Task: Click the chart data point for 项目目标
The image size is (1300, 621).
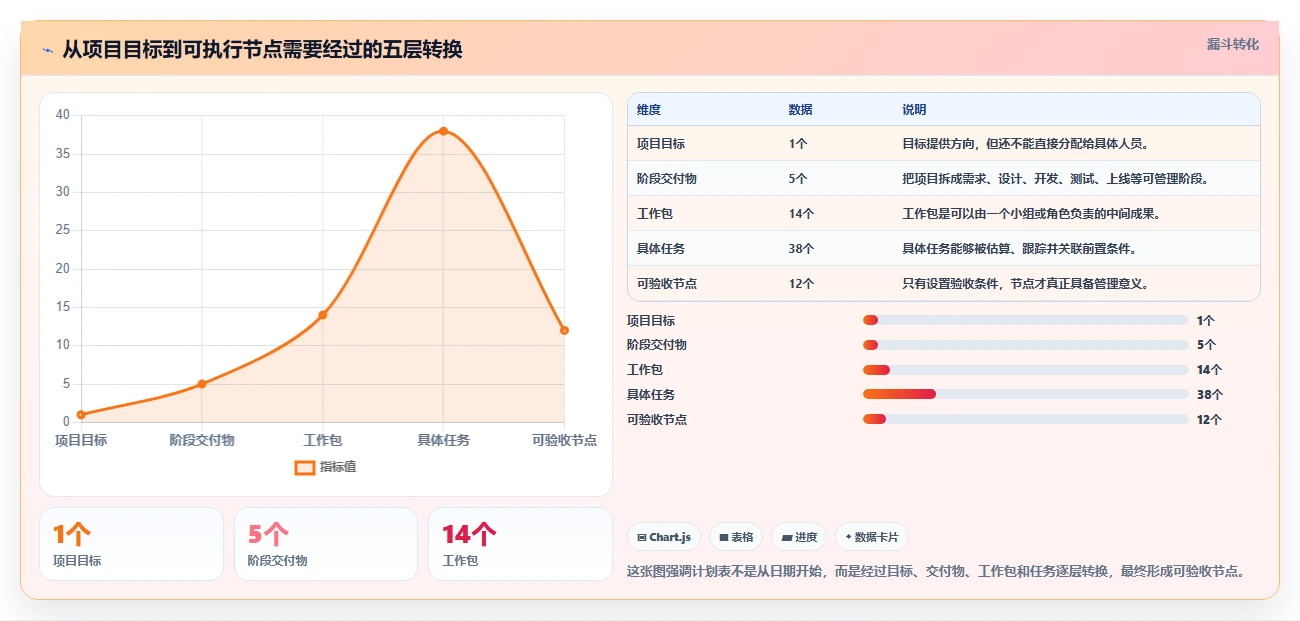Action: point(81,414)
